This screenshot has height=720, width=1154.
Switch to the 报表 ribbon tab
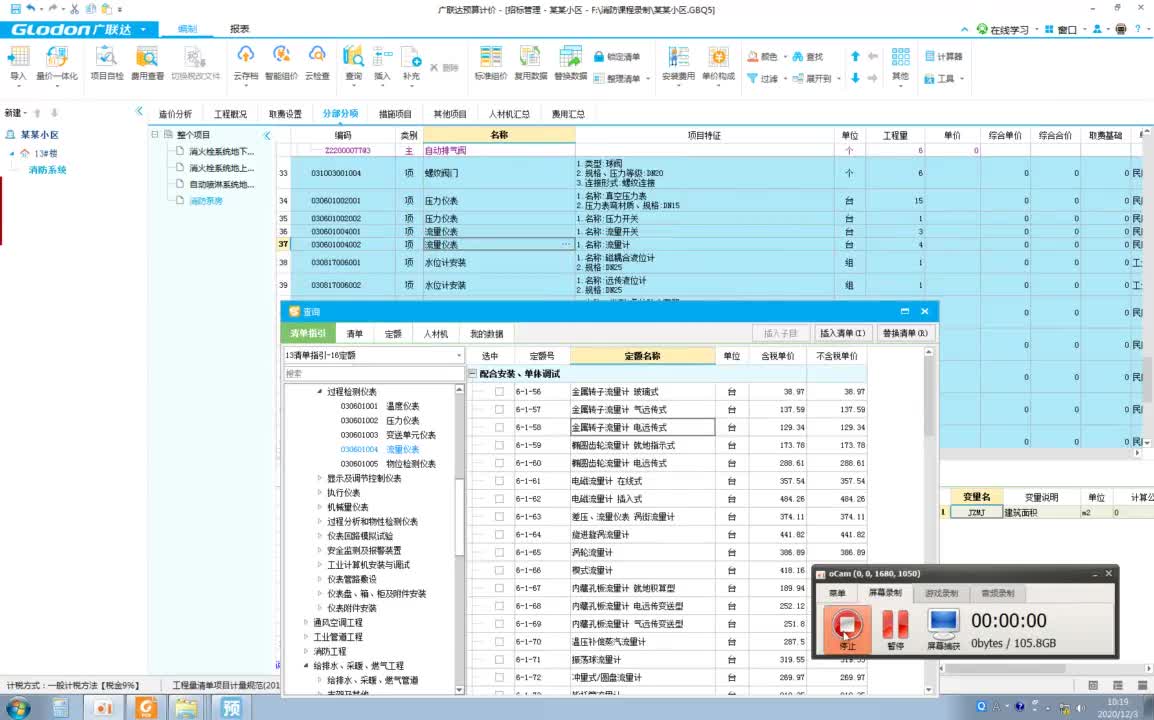click(x=240, y=29)
